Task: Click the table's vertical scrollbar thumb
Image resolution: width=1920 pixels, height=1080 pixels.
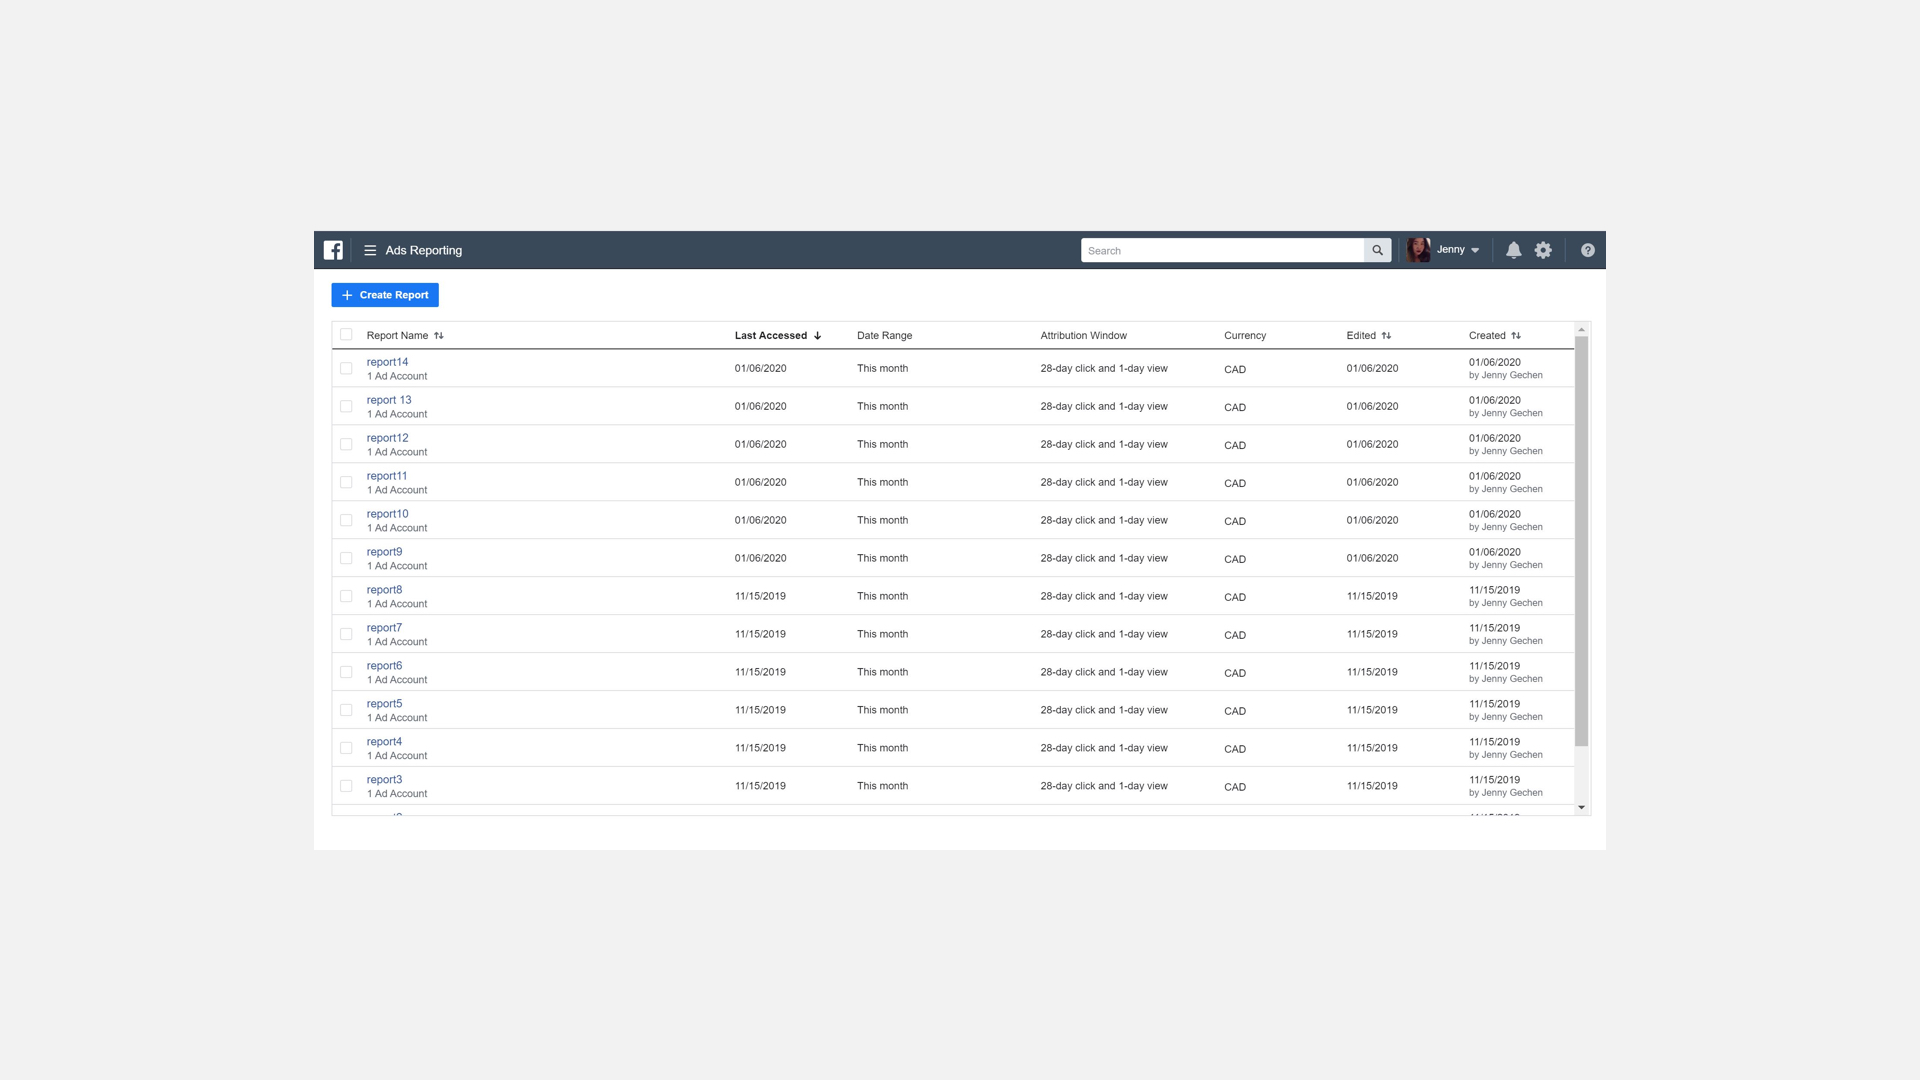Action: coord(1581,540)
